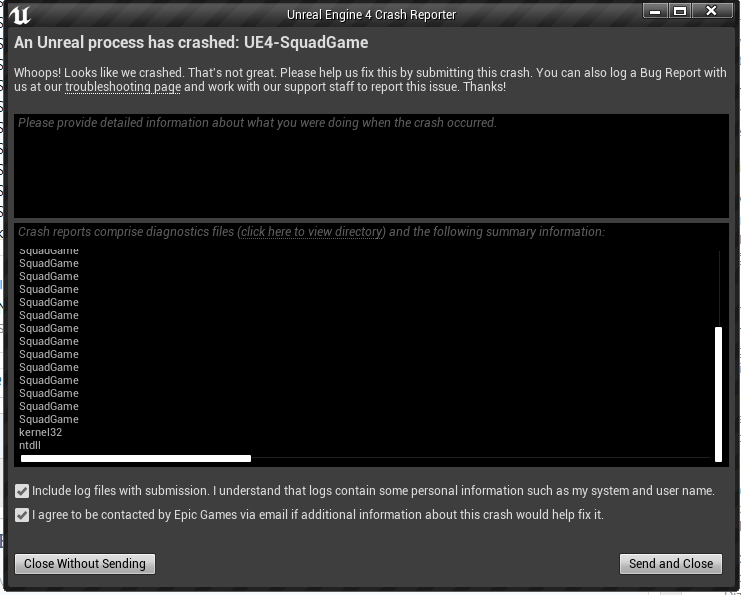Screen dimensions: 741x595
Task: Minimize the Crash Reporter window
Action: [x=655, y=11]
